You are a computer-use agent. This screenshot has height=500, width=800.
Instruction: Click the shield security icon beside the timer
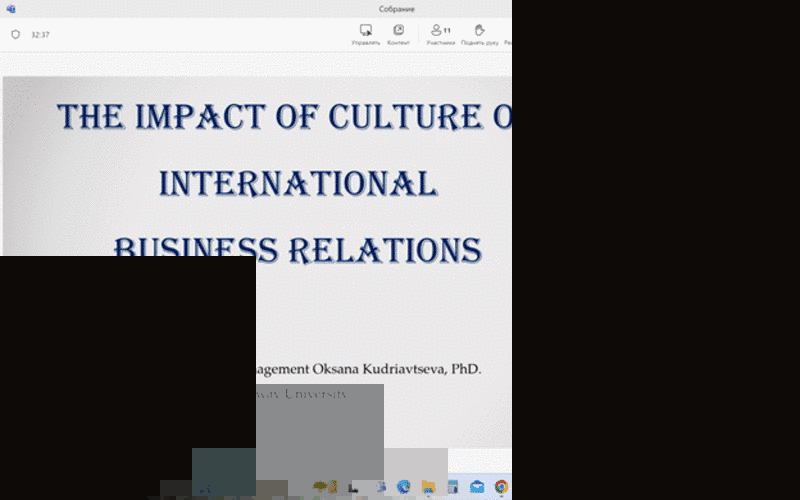15,34
